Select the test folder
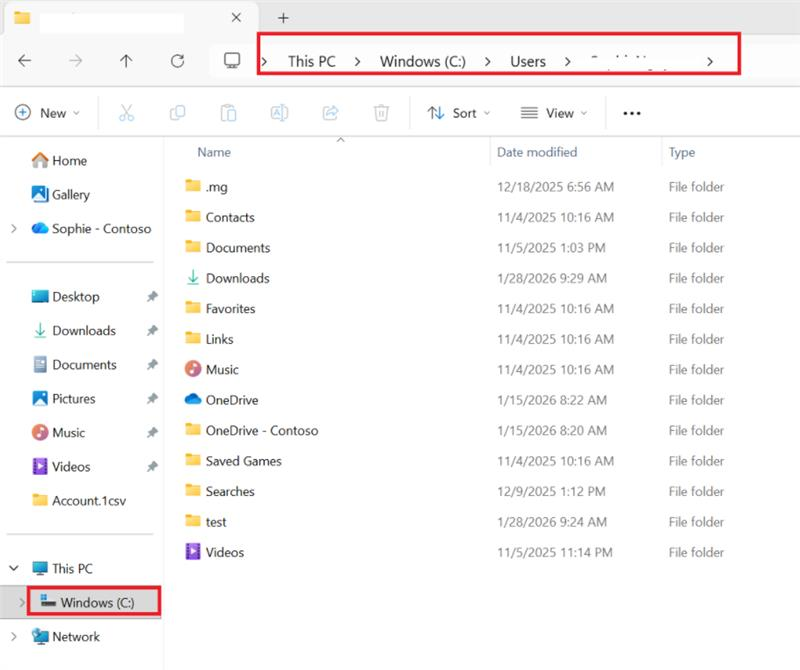 click(205, 522)
